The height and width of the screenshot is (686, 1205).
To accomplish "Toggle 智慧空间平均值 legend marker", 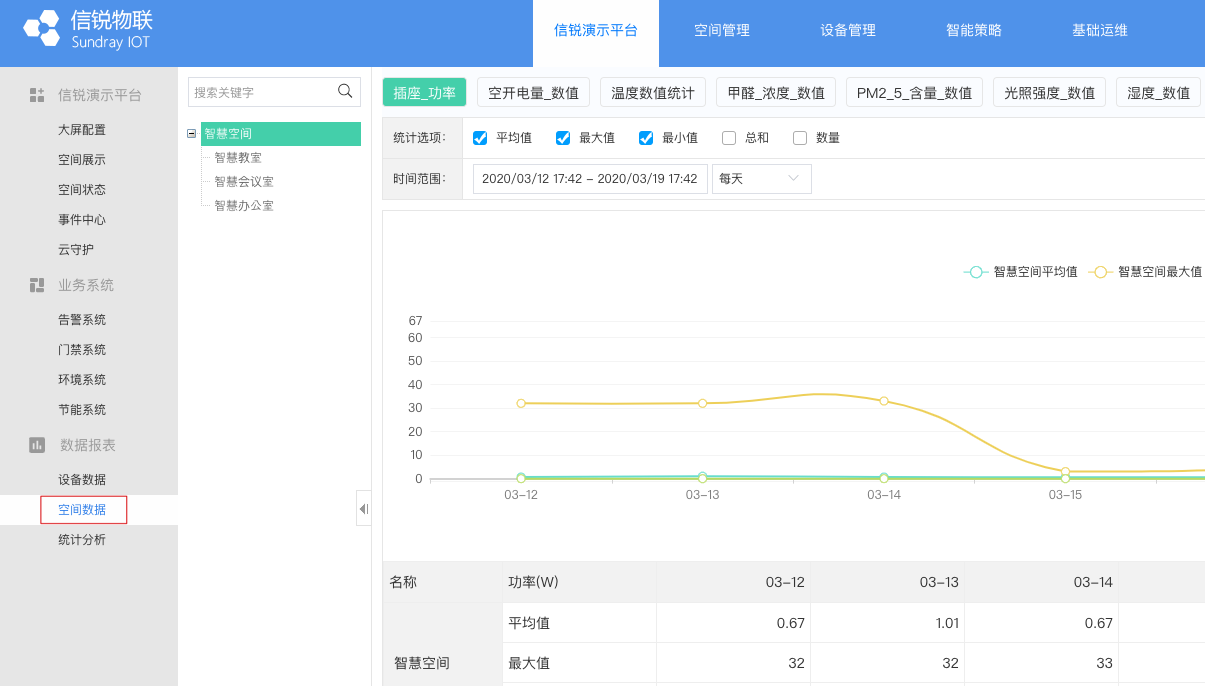I will [976, 272].
